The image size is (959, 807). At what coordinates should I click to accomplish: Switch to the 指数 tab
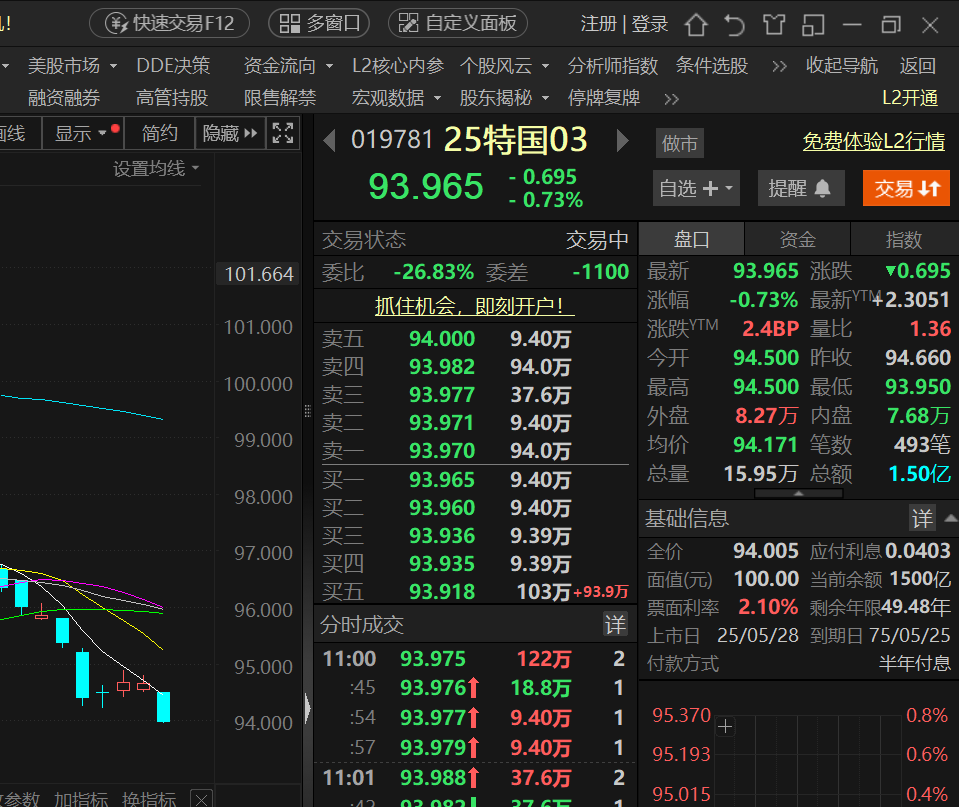tap(904, 240)
